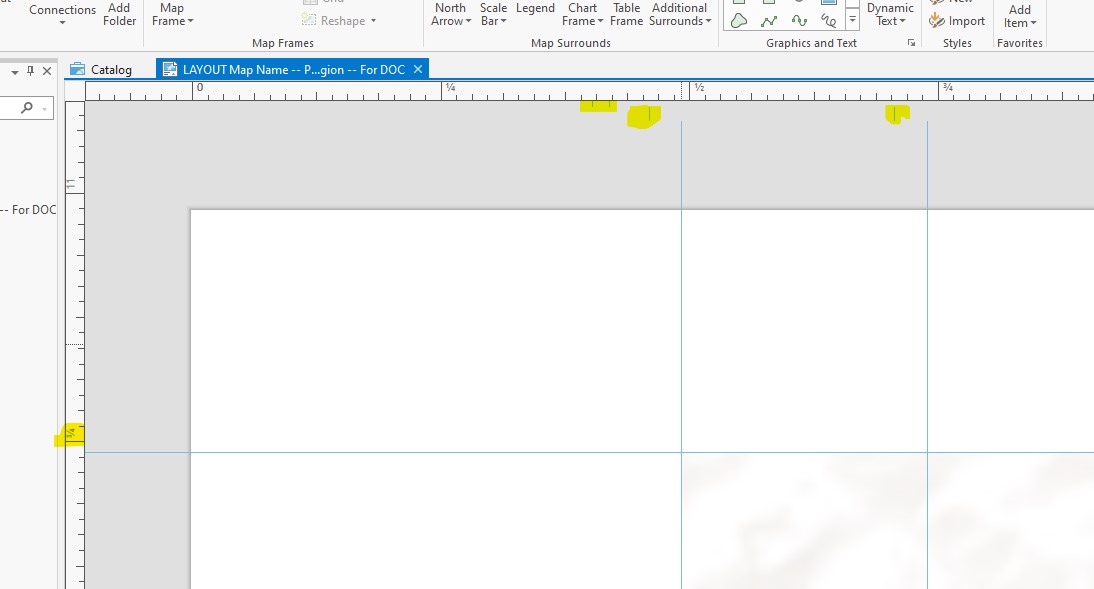The image size is (1094, 589).
Task: Open the Connections dropdown
Action: pyautogui.click(x=62, y=15)
